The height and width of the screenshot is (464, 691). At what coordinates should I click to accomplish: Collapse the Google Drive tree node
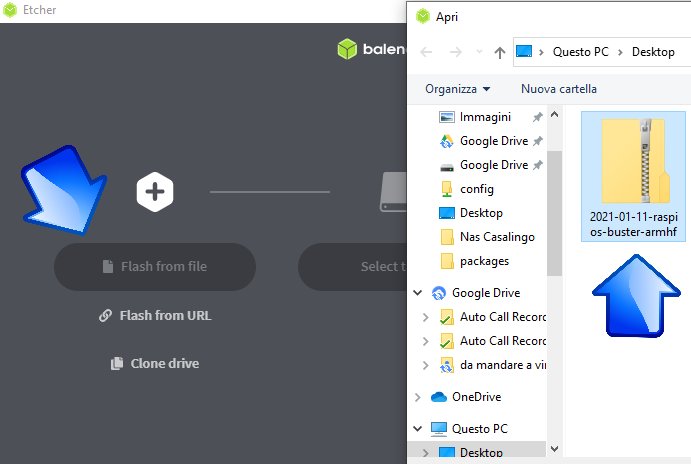(x=417, y=294)
